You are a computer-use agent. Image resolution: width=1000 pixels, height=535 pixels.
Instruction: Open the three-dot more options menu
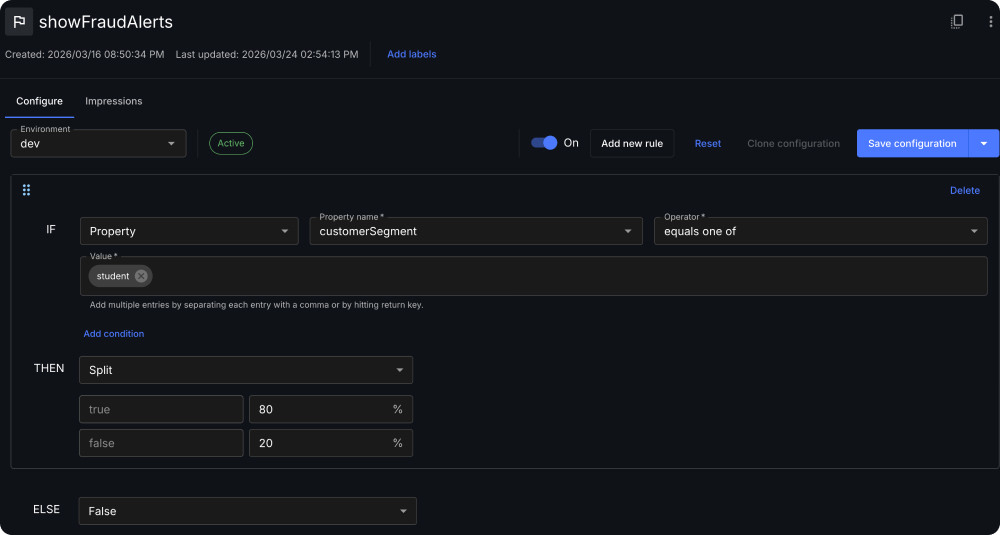pos(990,22)
